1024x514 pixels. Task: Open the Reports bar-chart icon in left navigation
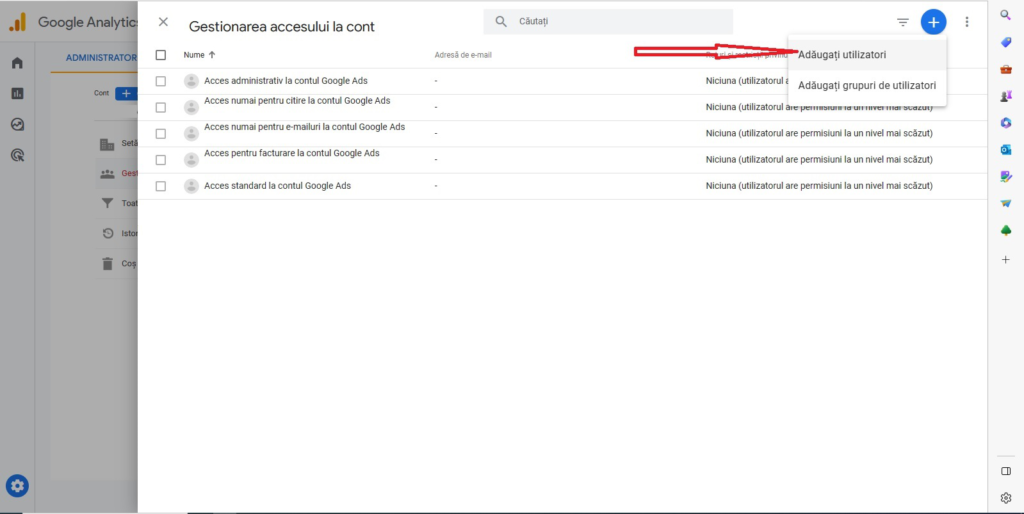tap(17, 93)
